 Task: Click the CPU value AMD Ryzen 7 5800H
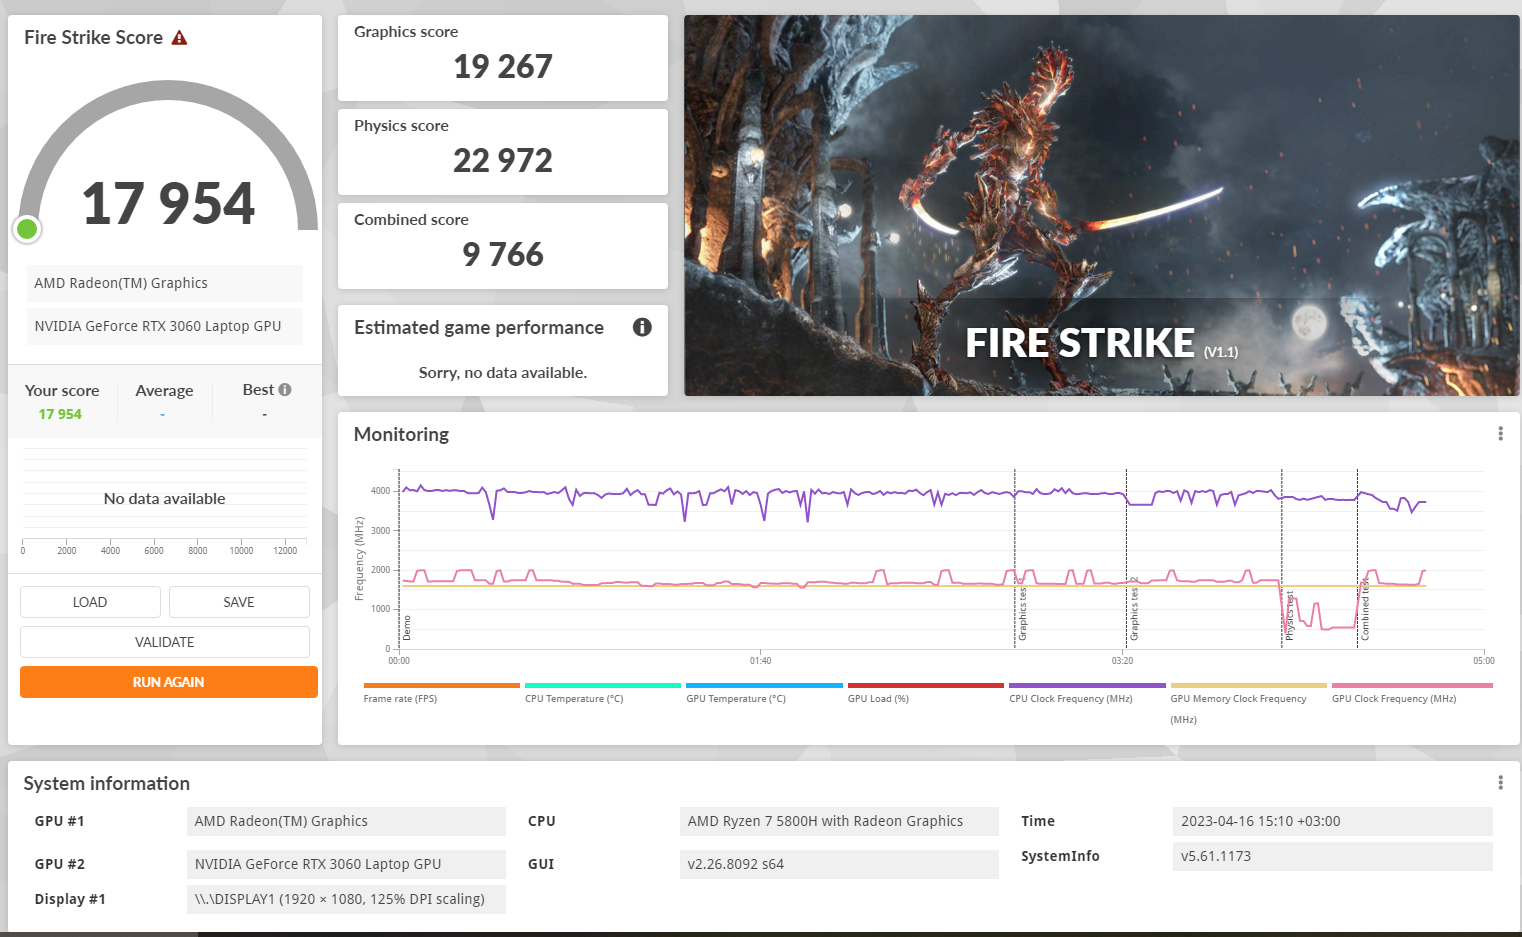coord(839,821)
